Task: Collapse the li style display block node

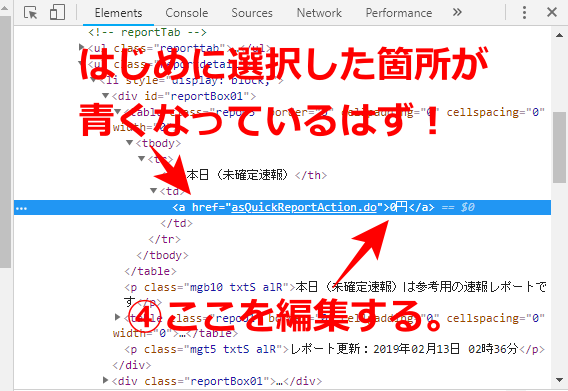Action: coord(93,80)
